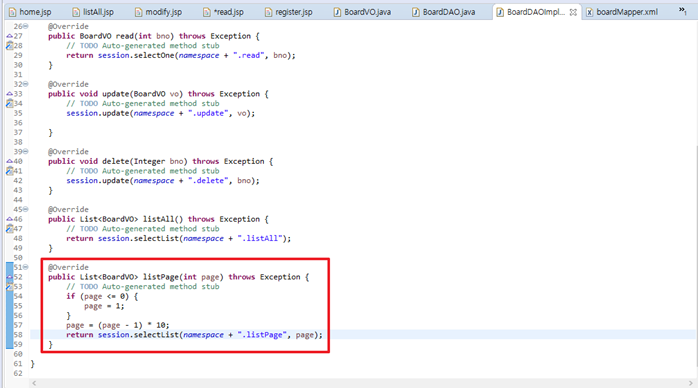Click the home.jsp file icon
698x388 pixels.
click(x=12, y=12)
